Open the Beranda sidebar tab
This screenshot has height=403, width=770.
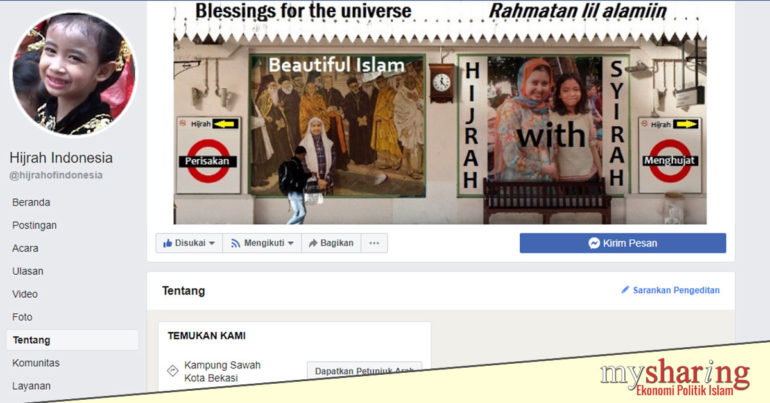pos(31,202)
